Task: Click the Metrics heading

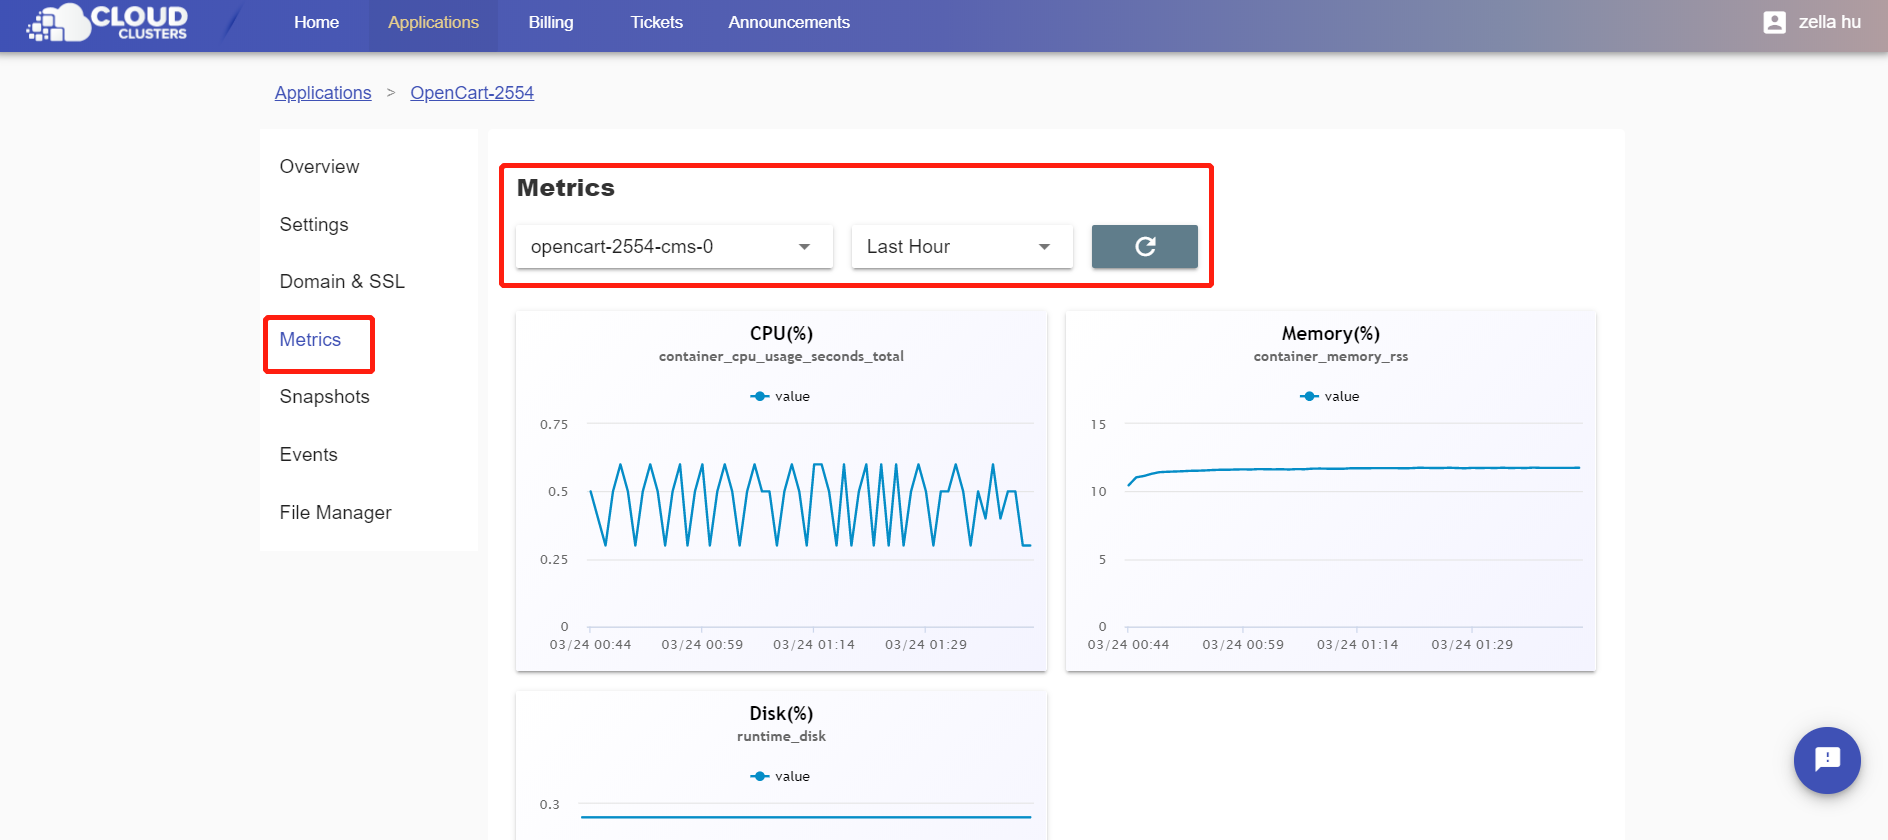Action: click(566, 188)
